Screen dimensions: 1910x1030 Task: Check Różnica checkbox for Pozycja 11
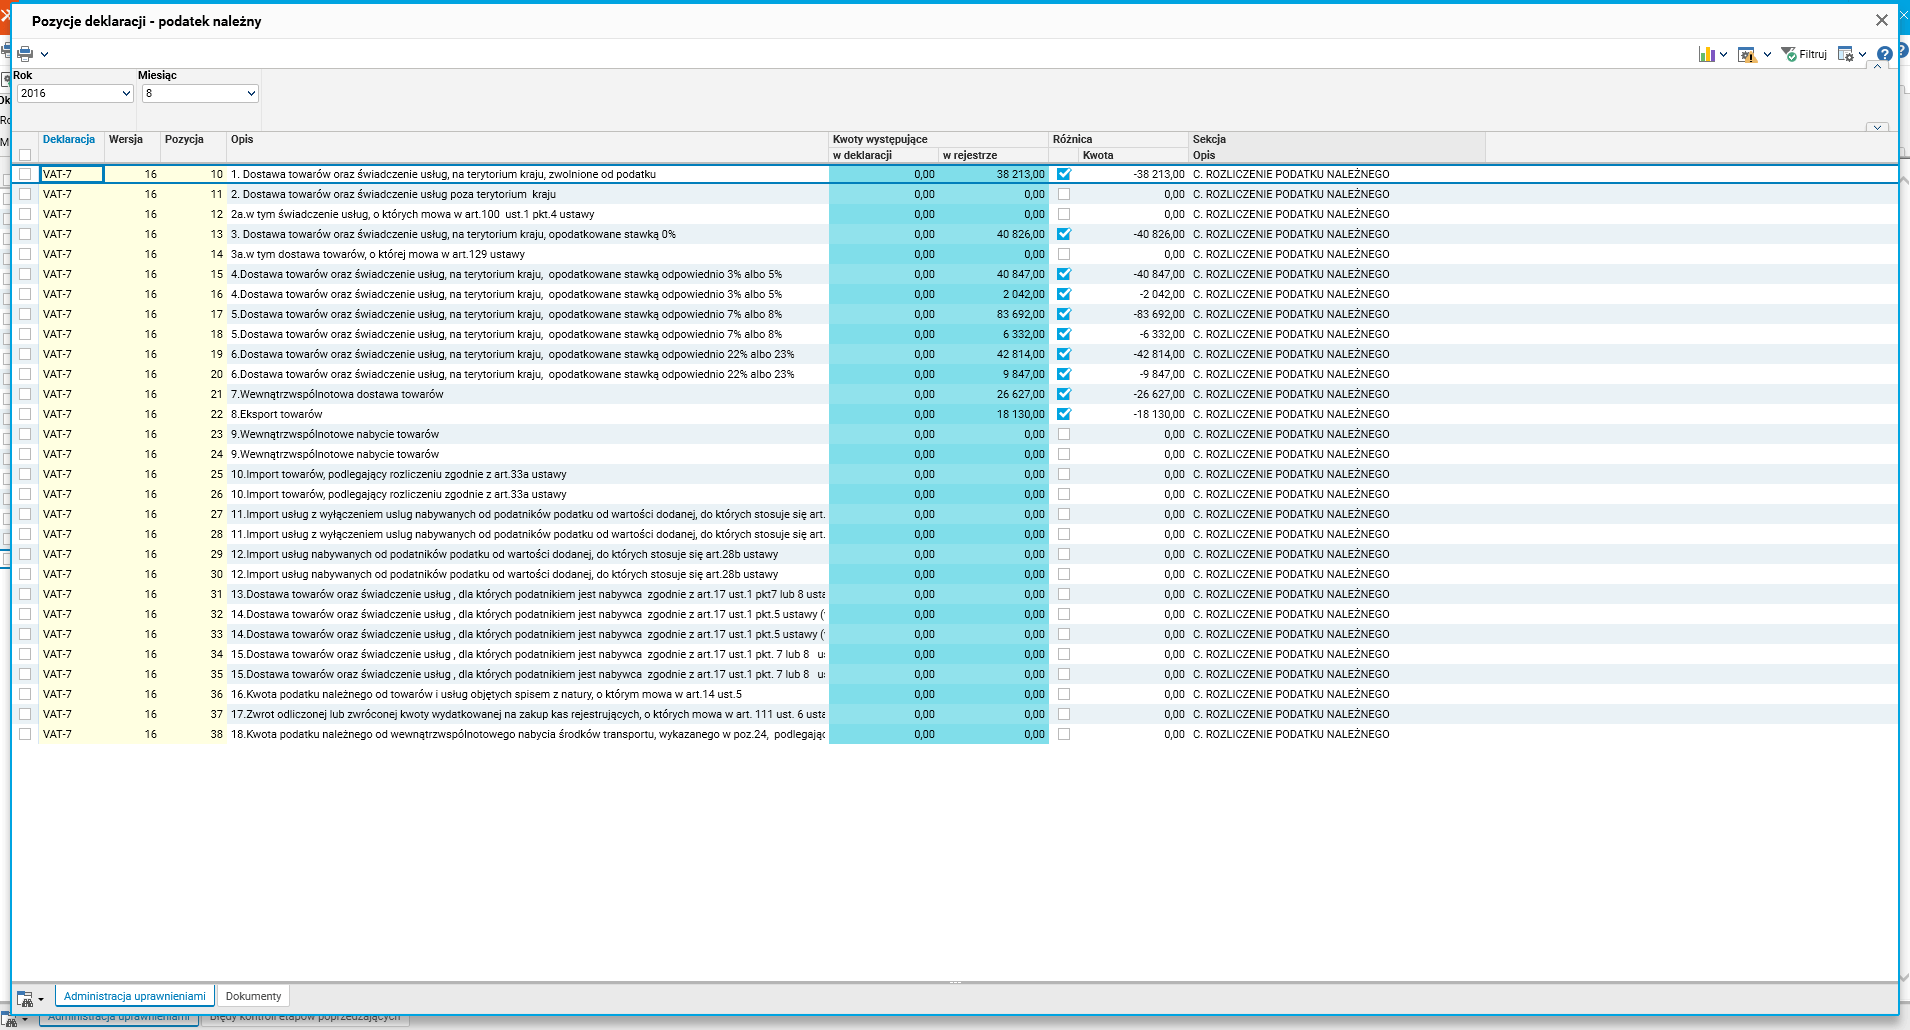pyautogui.click(x=1064, y=194)
